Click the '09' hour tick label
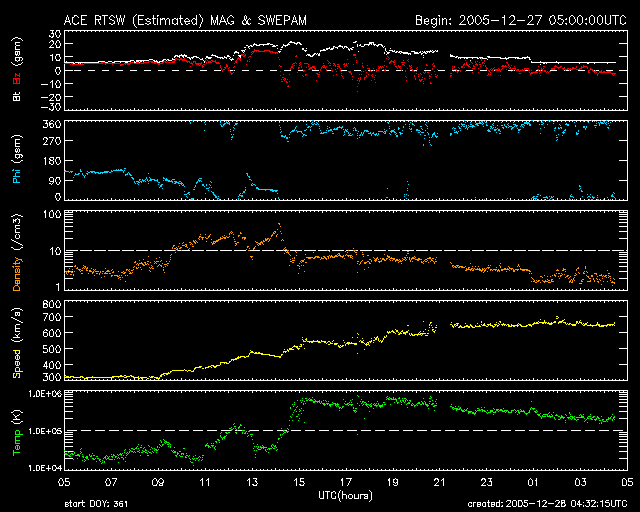Viewport: 640px width, 512px height. pyautogui.click(x=158, y=482)
